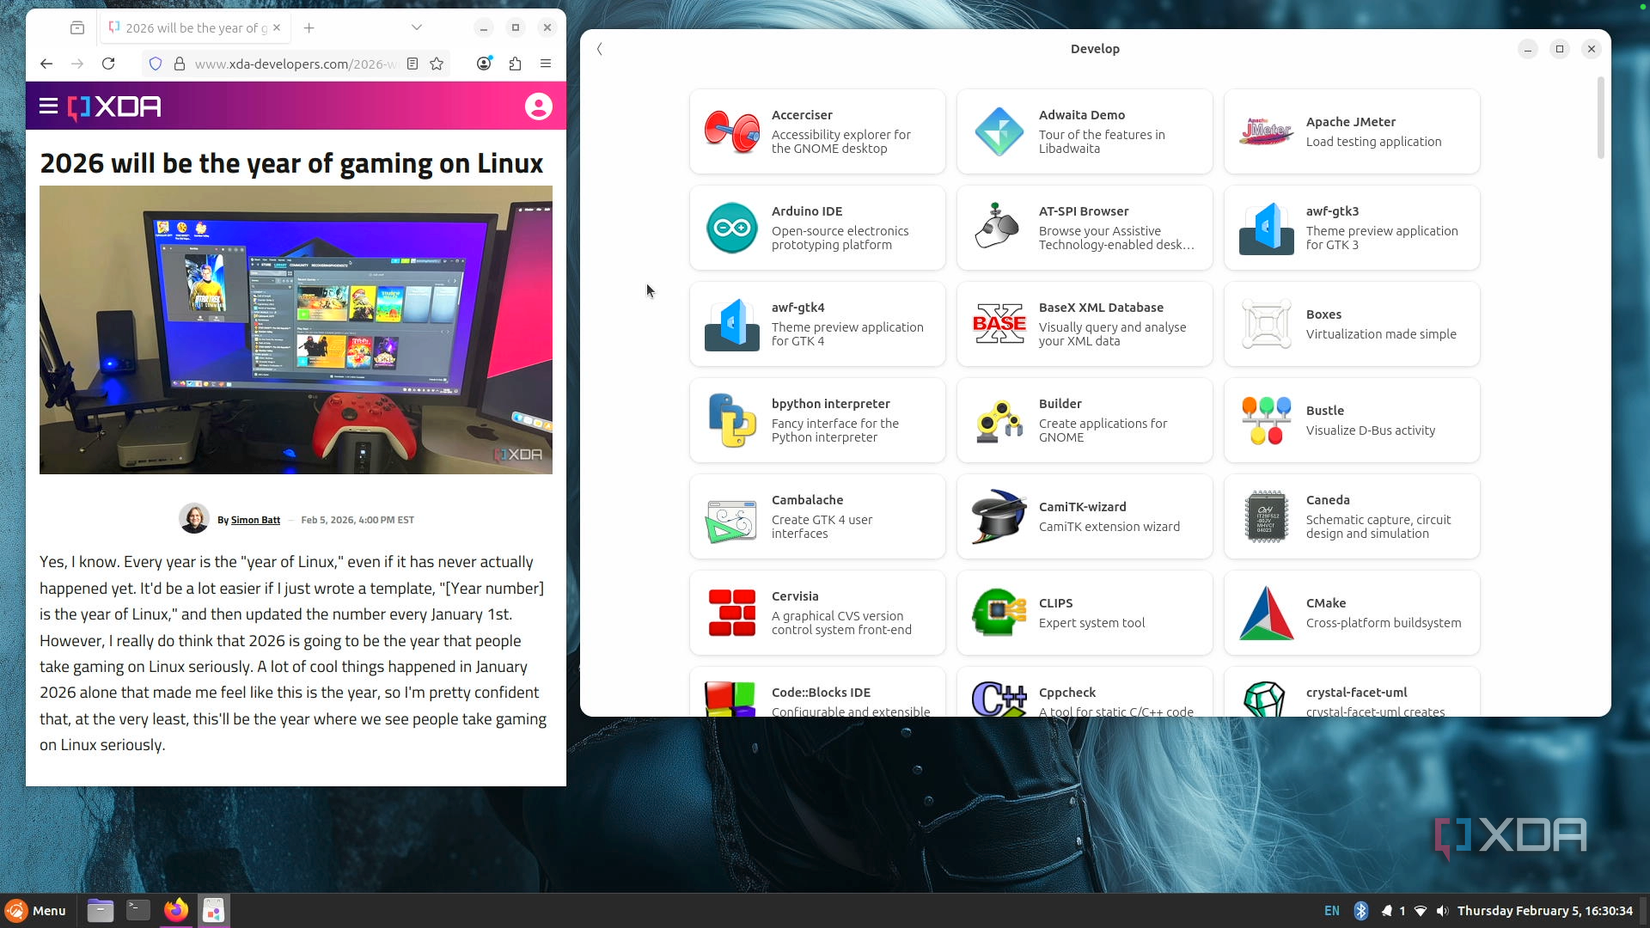Image resolution: width=1650 pixels, height=928 pixels.
Task: Open Apache JMeter load testing application
Action: click(x=1351, y=131)
